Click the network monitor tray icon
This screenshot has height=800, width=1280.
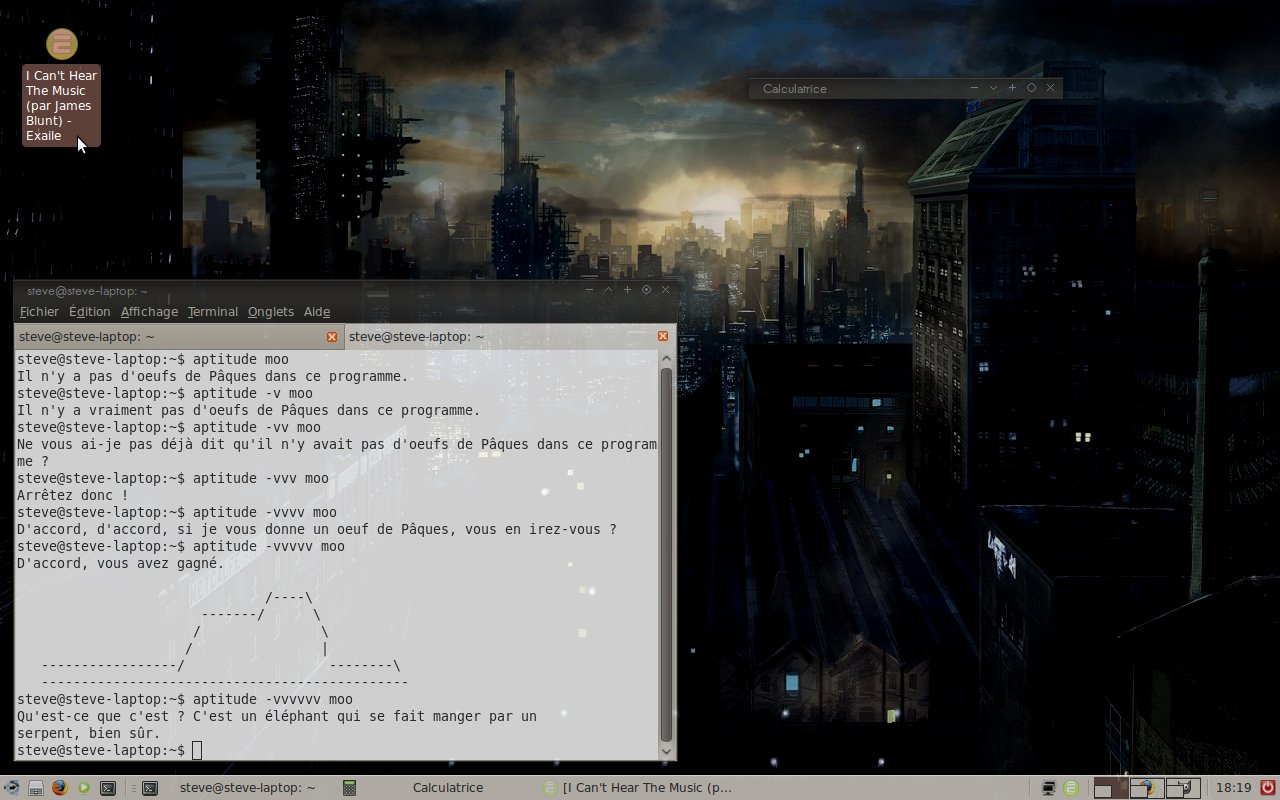[x=1049, y=788]
